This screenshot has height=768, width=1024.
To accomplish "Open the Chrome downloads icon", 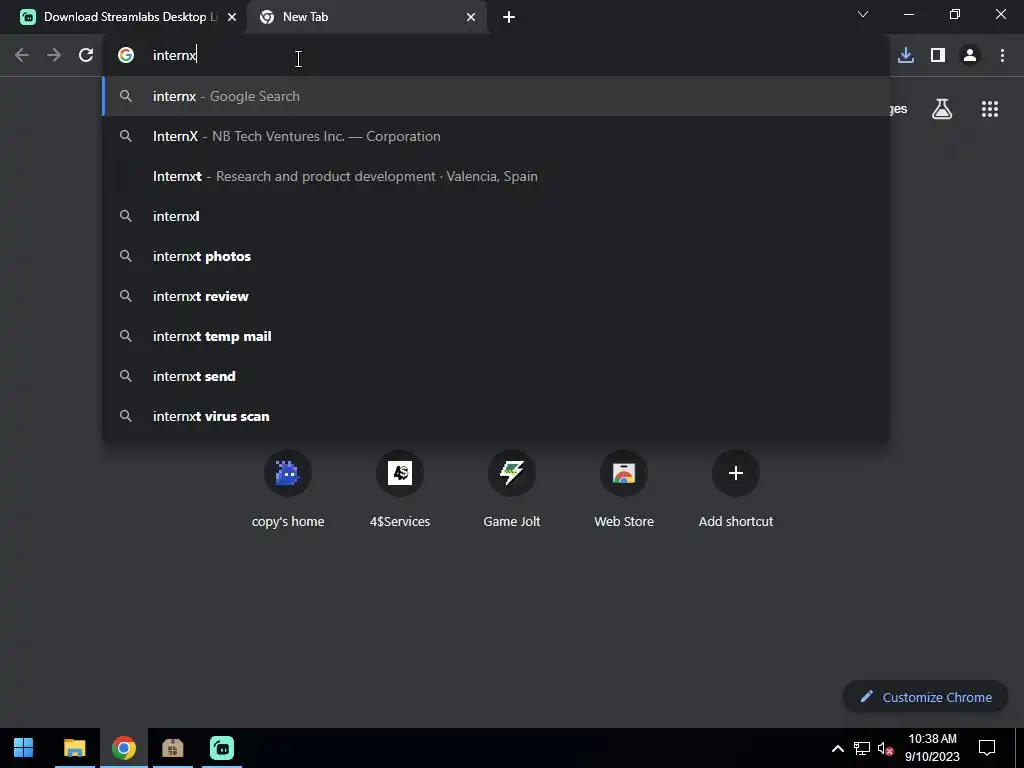I will [x=906, y=56].
